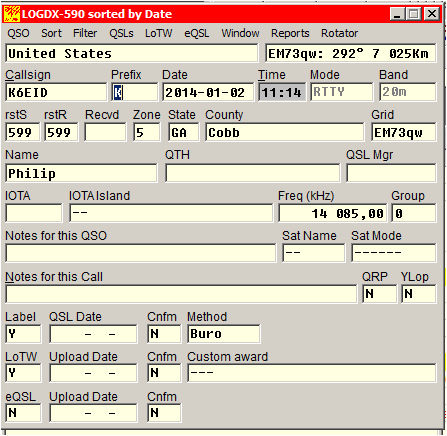Open the QSO menu
The width and height of the screenshot is (447, 436).
pyautogui.click(x=18, y=33)
